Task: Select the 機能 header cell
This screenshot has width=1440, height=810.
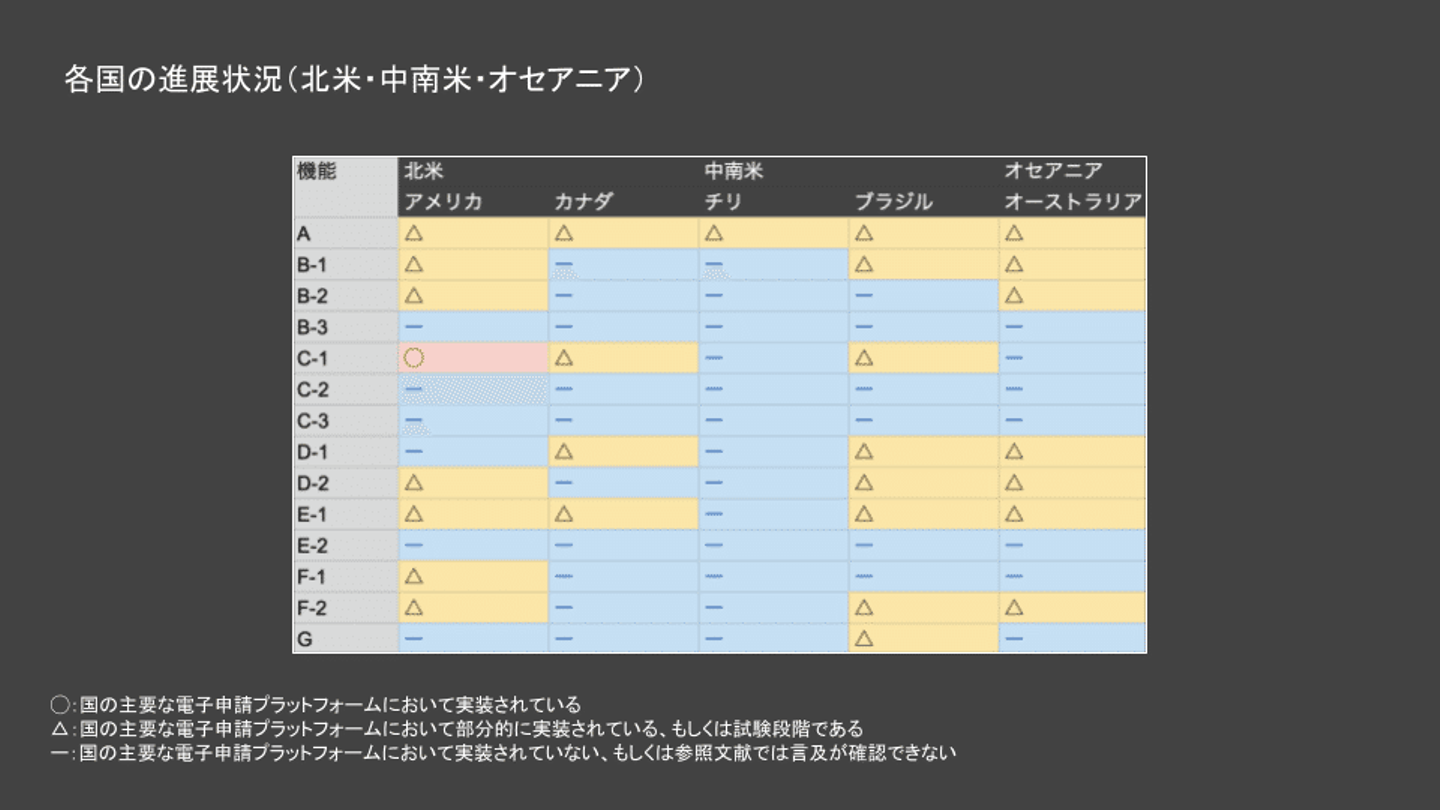Action: (x=317, y=171)
